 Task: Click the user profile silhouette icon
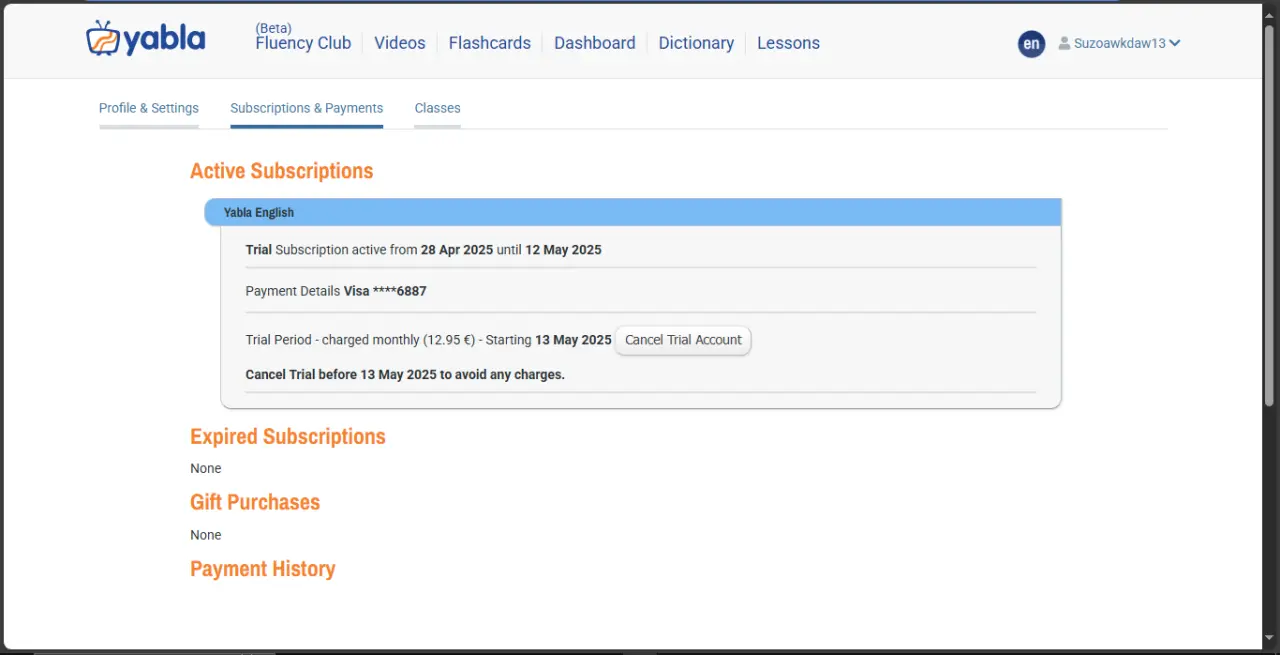[x=1064, y=44]
